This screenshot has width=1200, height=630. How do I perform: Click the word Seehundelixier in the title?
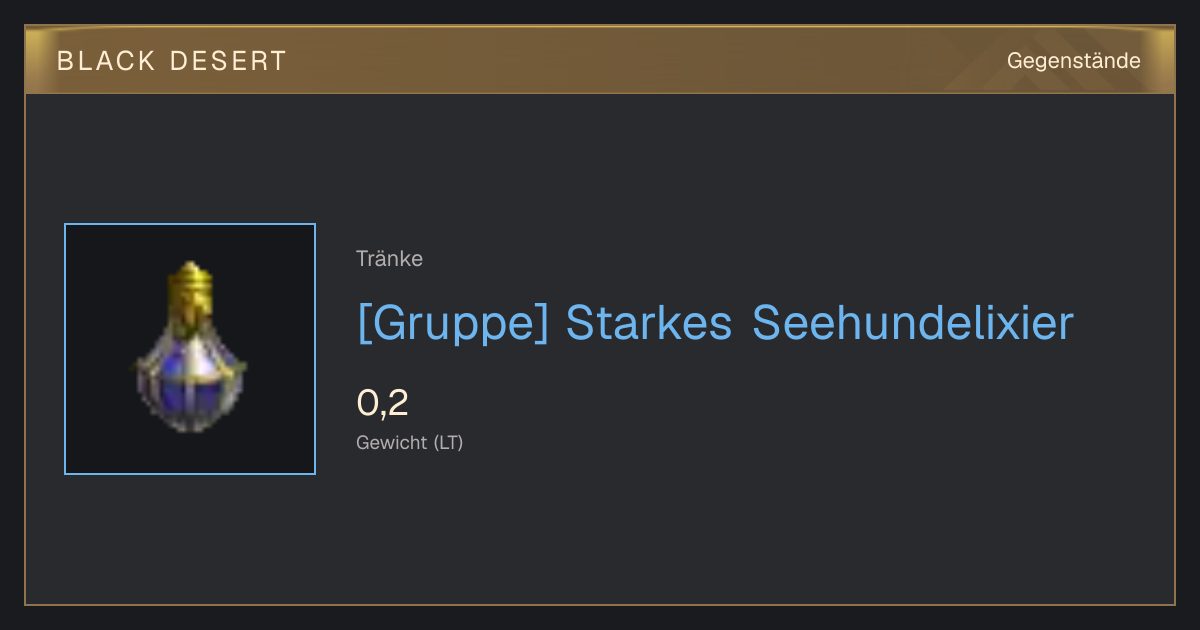(x=913, y=323)
